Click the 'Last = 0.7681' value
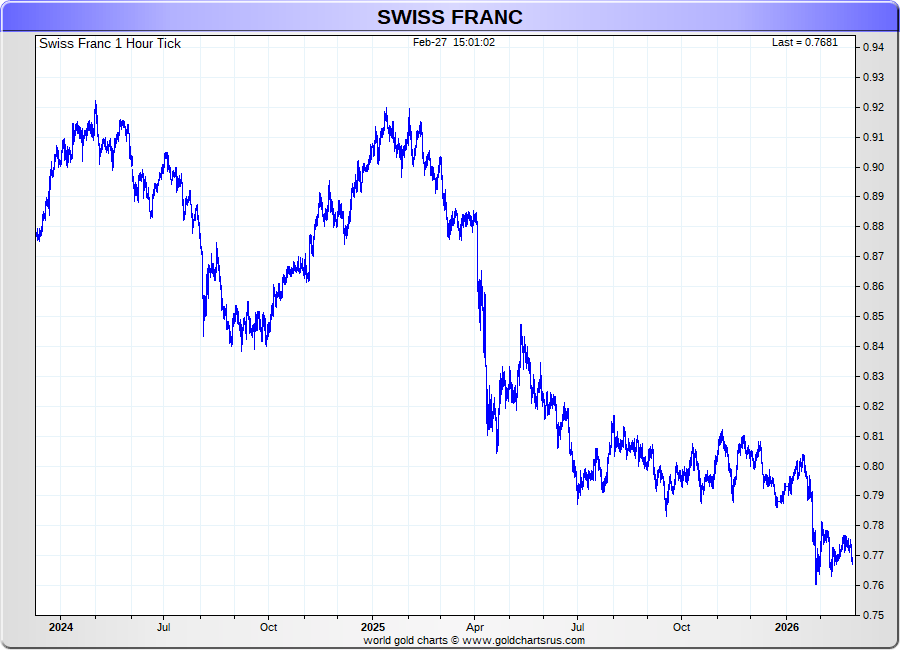The width and height of the screenshot is (900, 650). 805,42
